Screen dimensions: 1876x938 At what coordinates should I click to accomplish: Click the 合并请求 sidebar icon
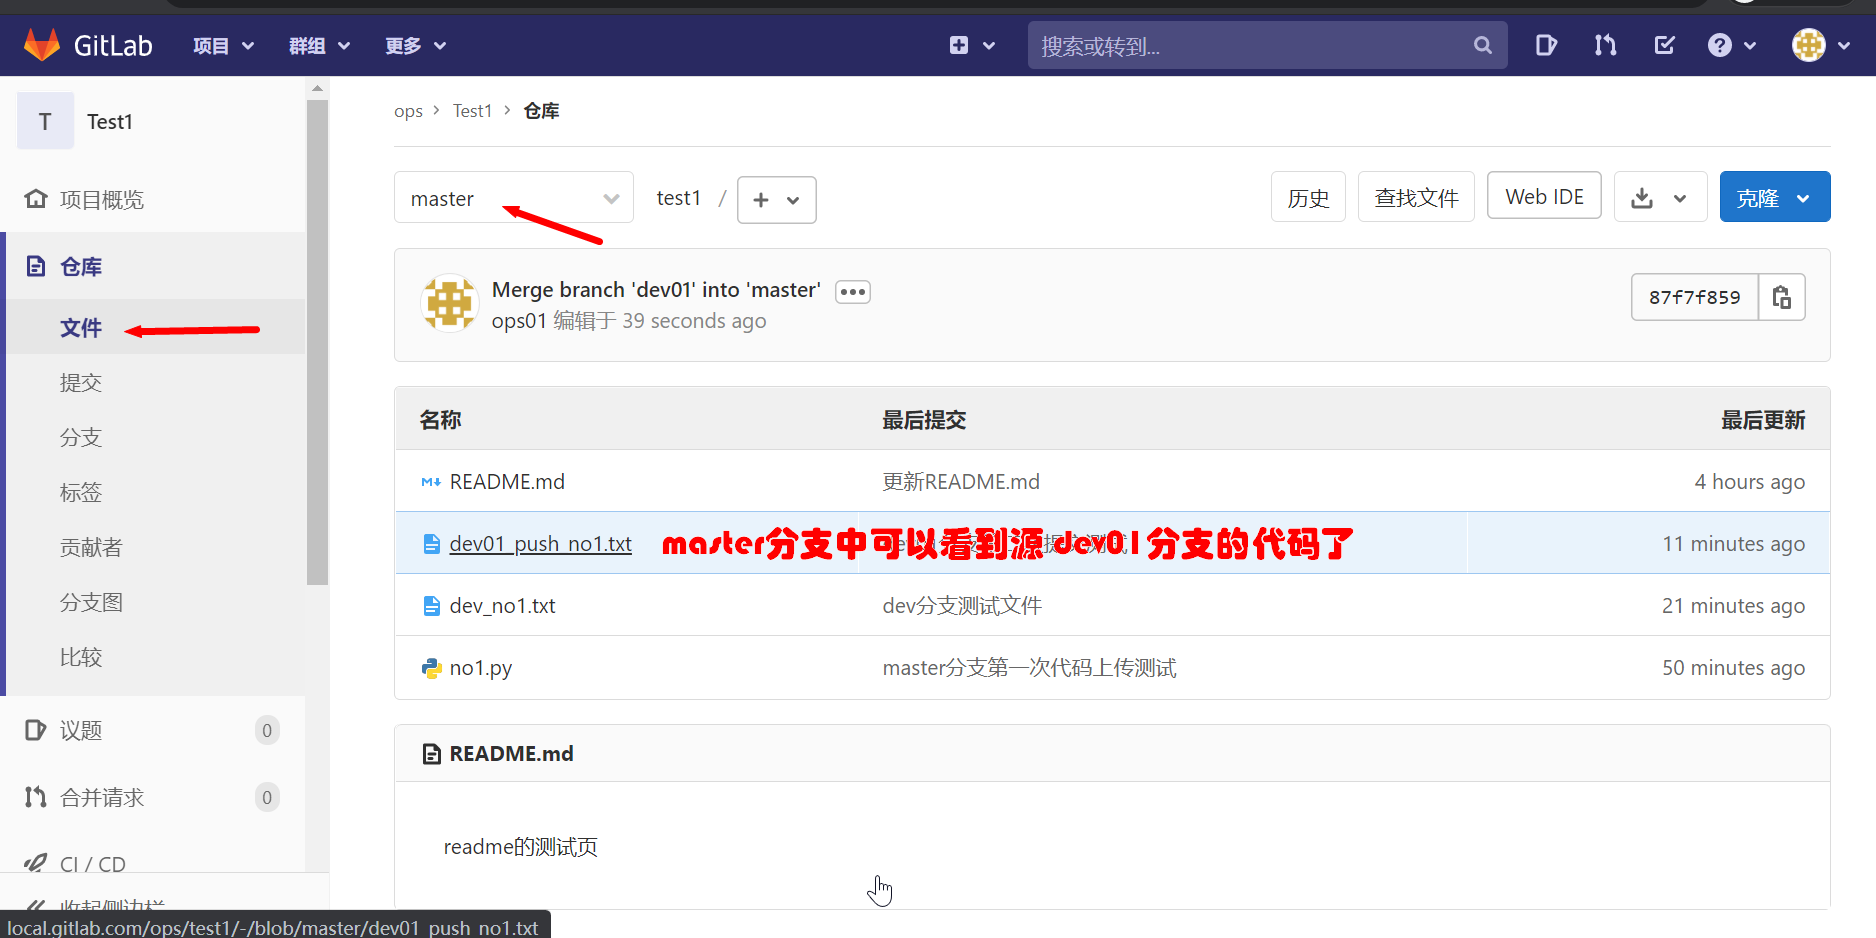point(36,797)
